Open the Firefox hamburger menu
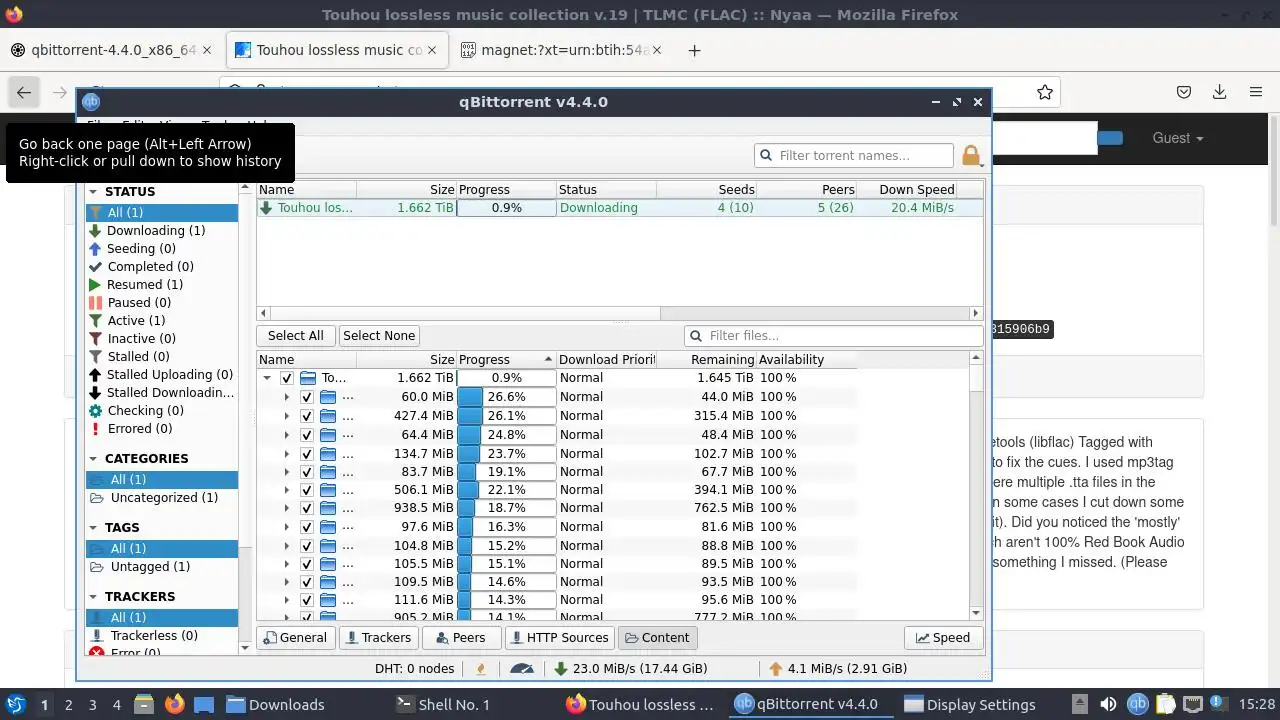The image size is (1280, 720). click(1256, 92)
